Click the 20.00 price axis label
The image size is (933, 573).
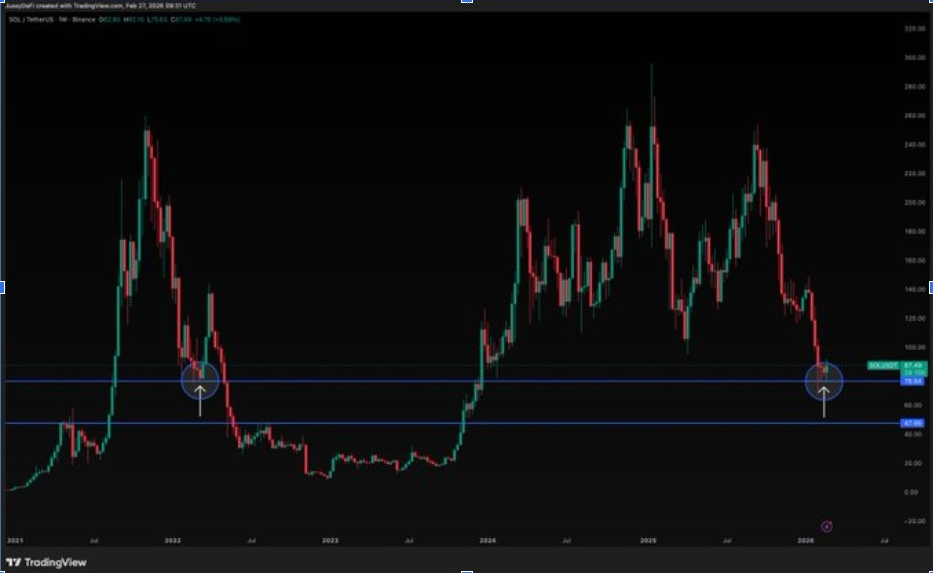(x=915, y=463)
